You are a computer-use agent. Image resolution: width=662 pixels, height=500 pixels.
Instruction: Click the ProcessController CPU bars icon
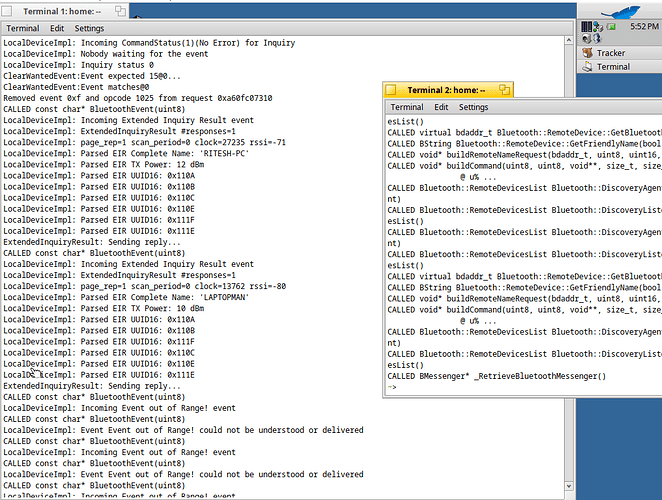coord(586,27)
